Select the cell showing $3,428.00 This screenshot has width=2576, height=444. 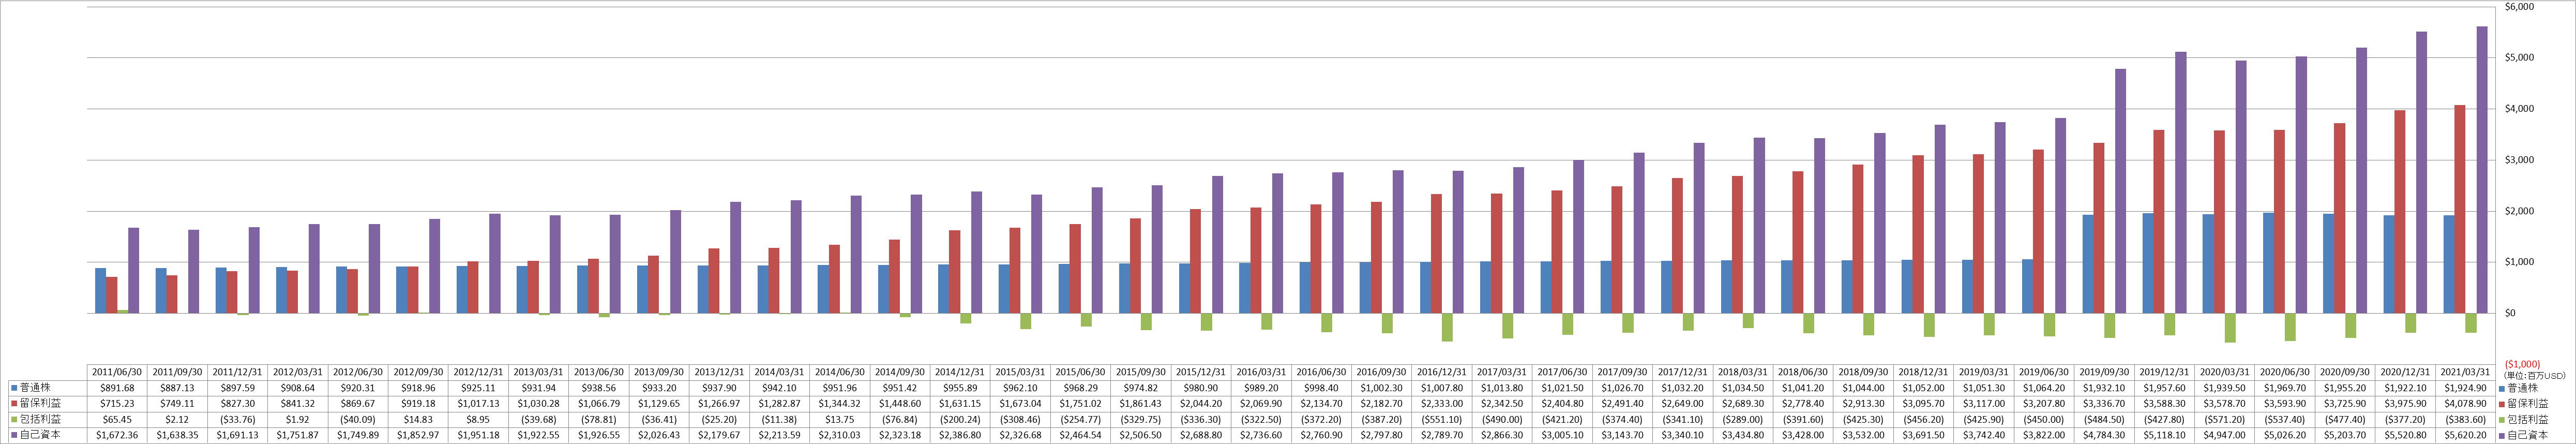(x=1802, y=436)
